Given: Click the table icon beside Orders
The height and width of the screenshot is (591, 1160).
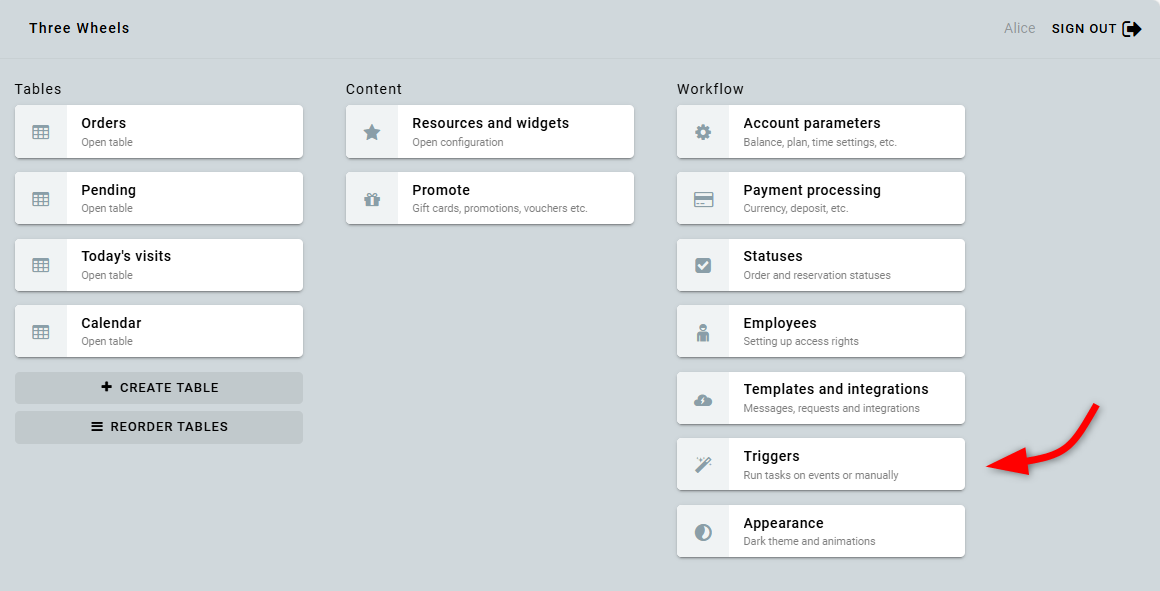Looking at the screenshot, I should (x=41, y=132).
